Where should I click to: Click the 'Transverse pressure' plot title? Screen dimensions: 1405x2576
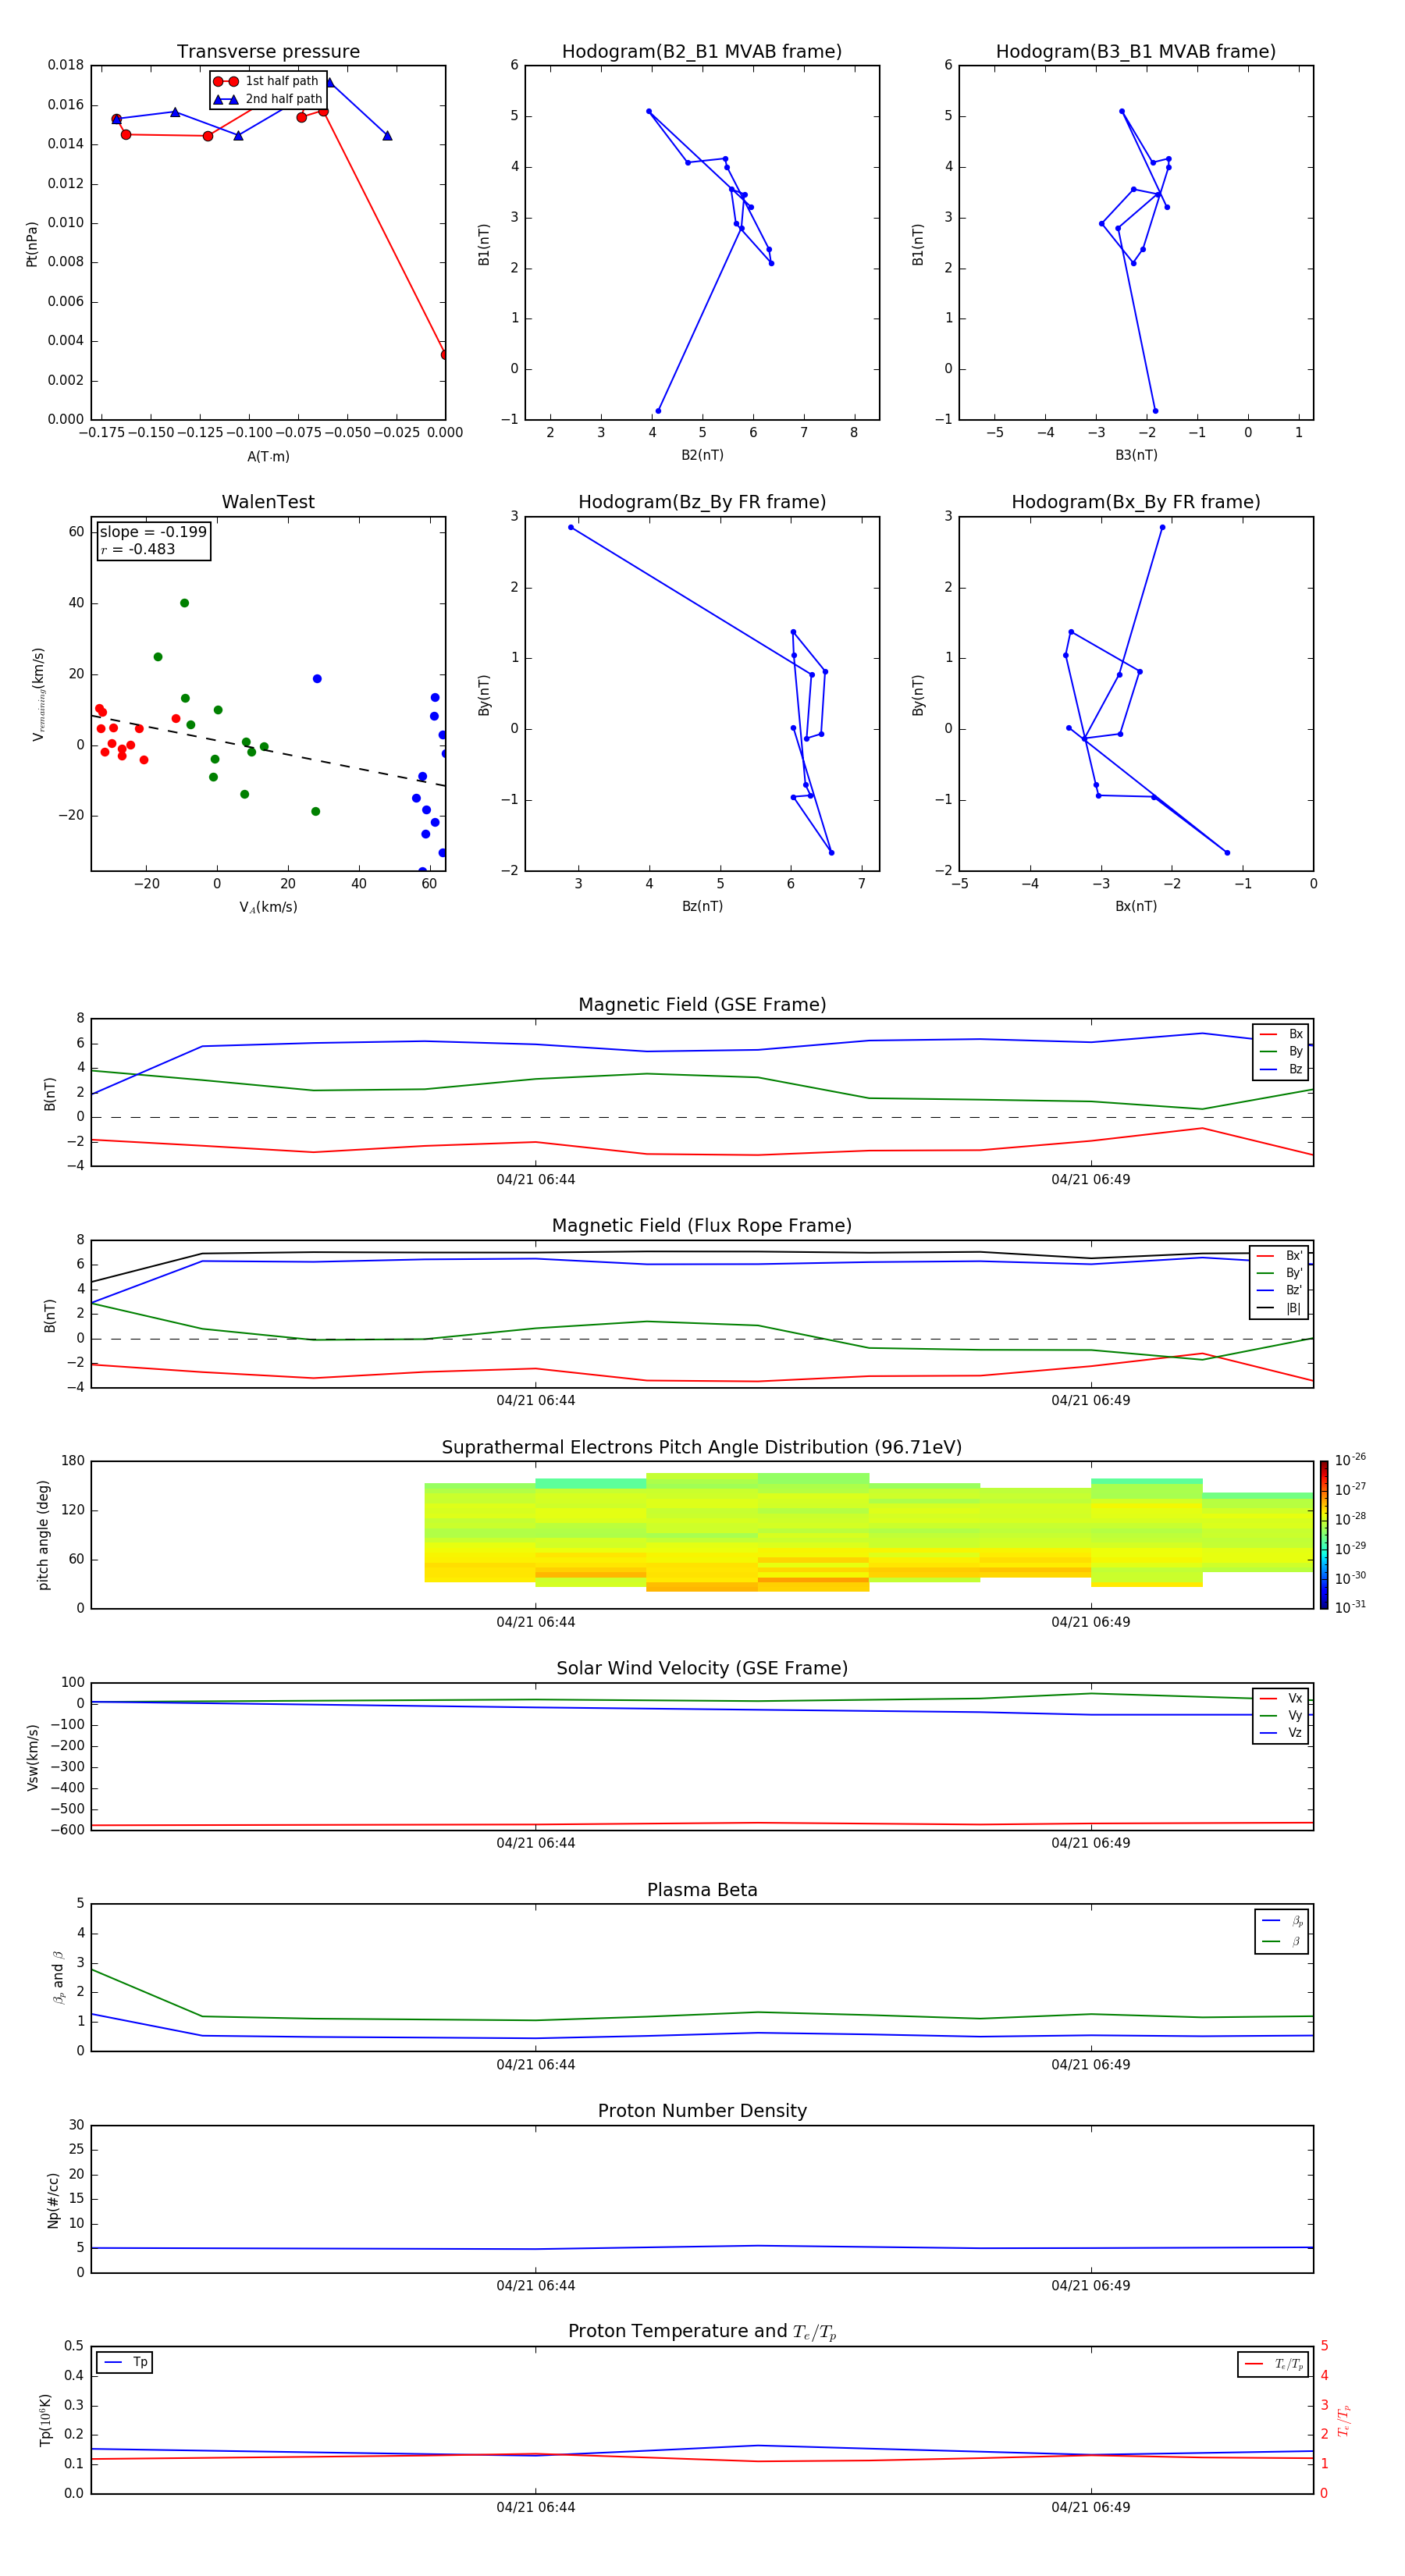[268, 52]
